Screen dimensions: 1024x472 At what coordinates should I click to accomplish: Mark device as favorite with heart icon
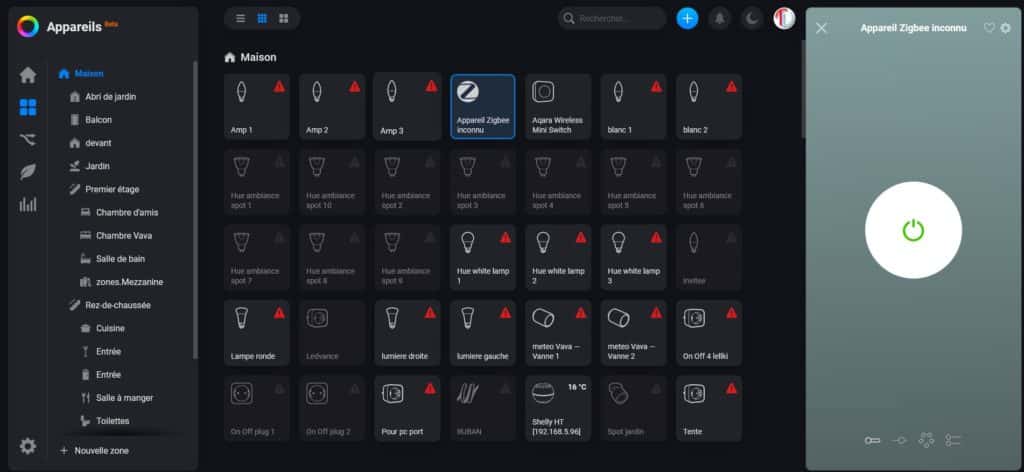(989, 28)
